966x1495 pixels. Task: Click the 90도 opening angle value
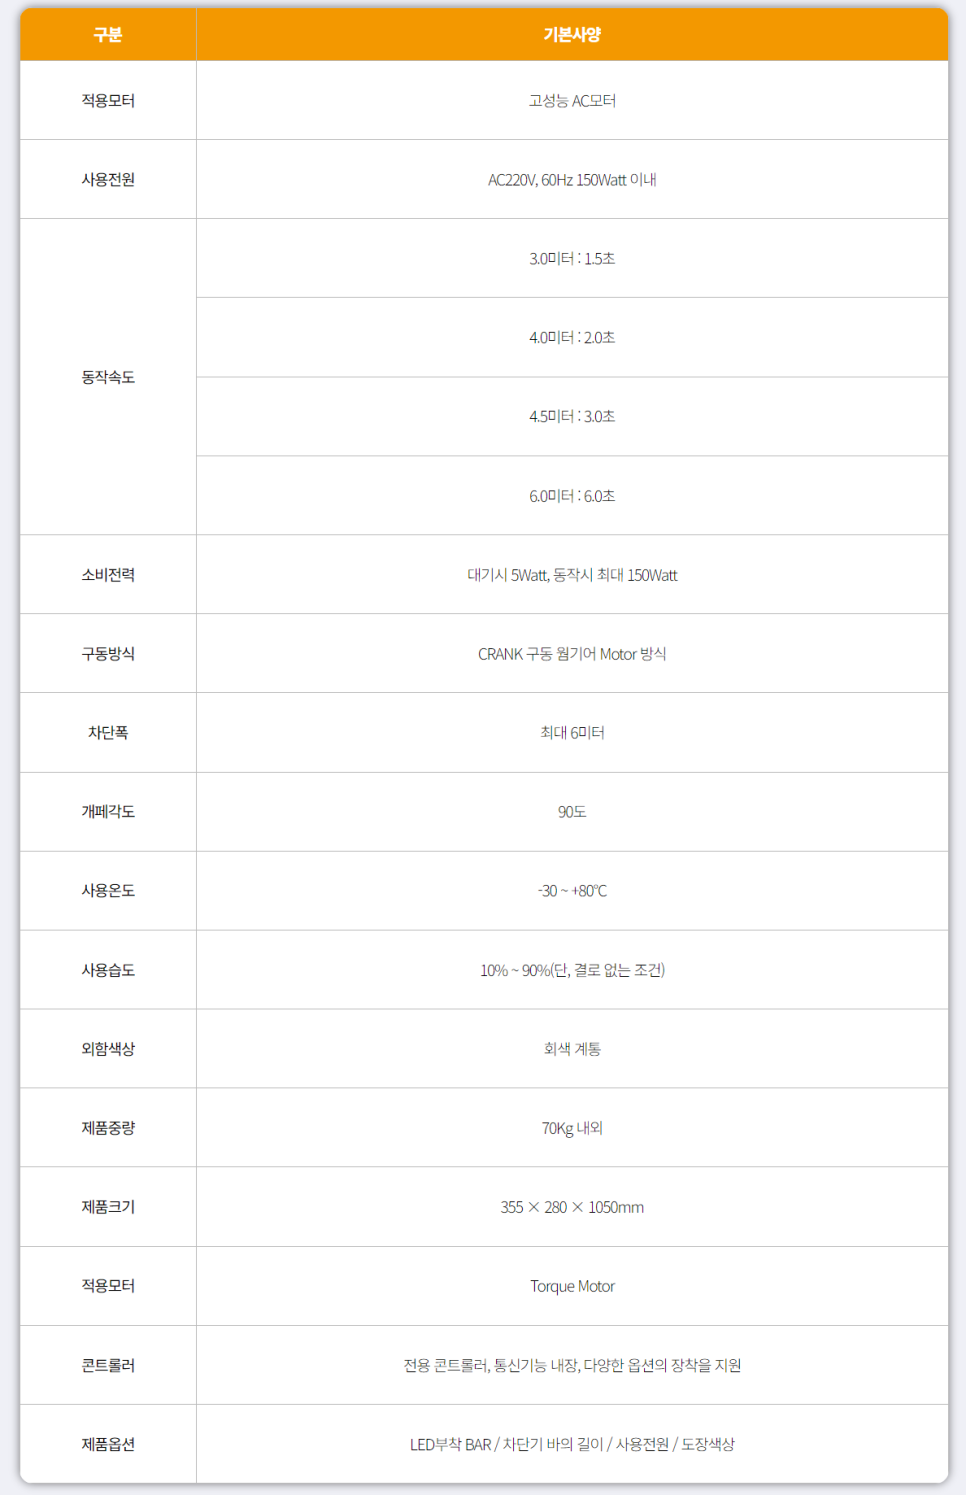pos(572,812)
